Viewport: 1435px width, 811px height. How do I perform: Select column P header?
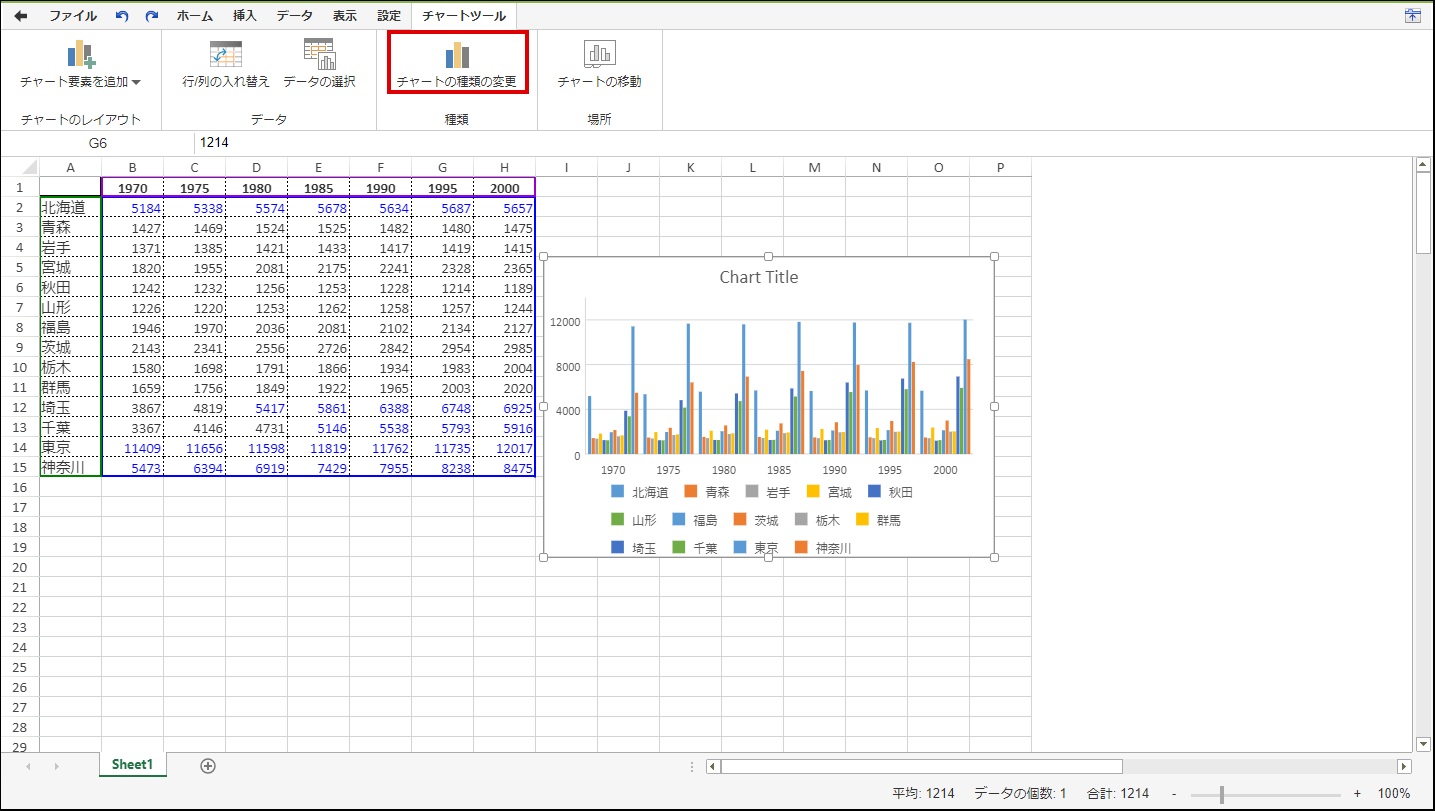pos(1000,167)
